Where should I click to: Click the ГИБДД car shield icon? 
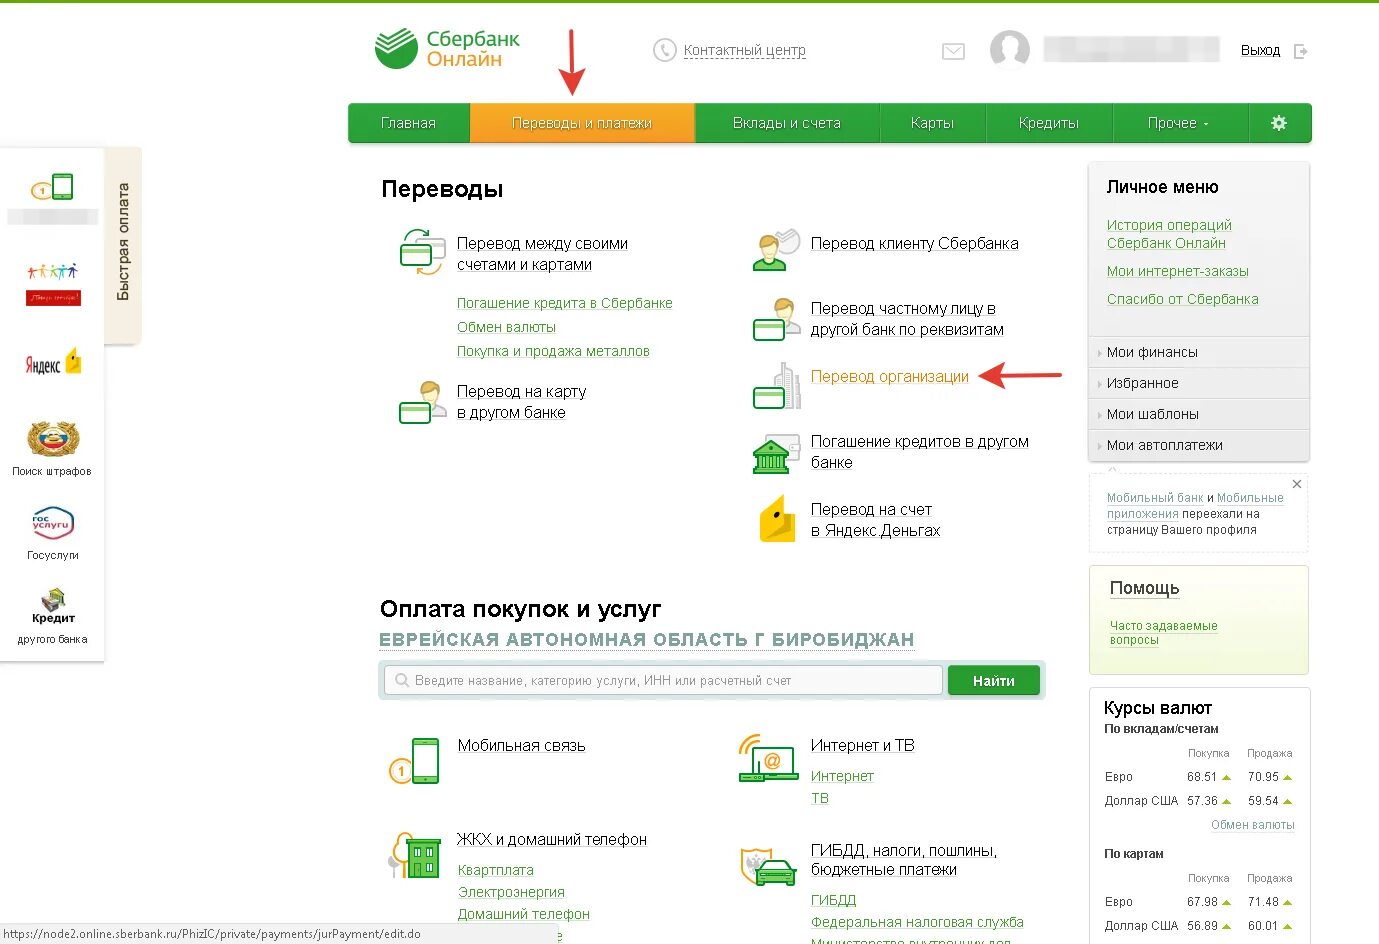[768, 866]
